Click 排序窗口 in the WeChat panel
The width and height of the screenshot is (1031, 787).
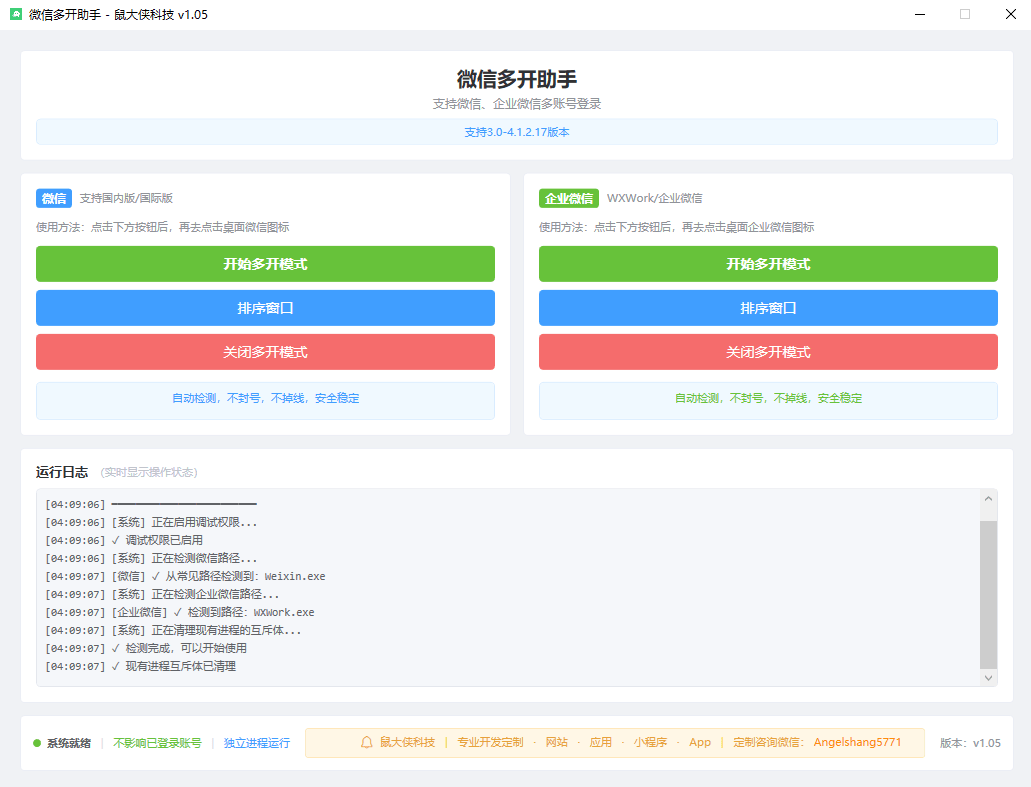265,307
